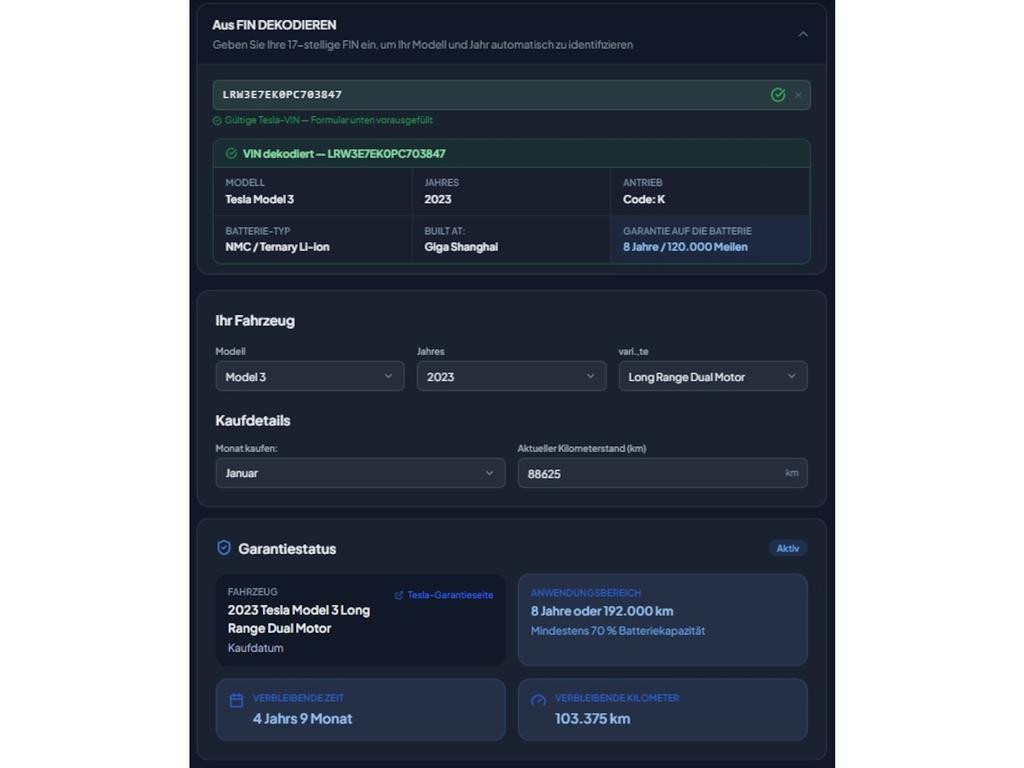Click the text Mindestens 70 % Batteriekapazität

(618, 631)
